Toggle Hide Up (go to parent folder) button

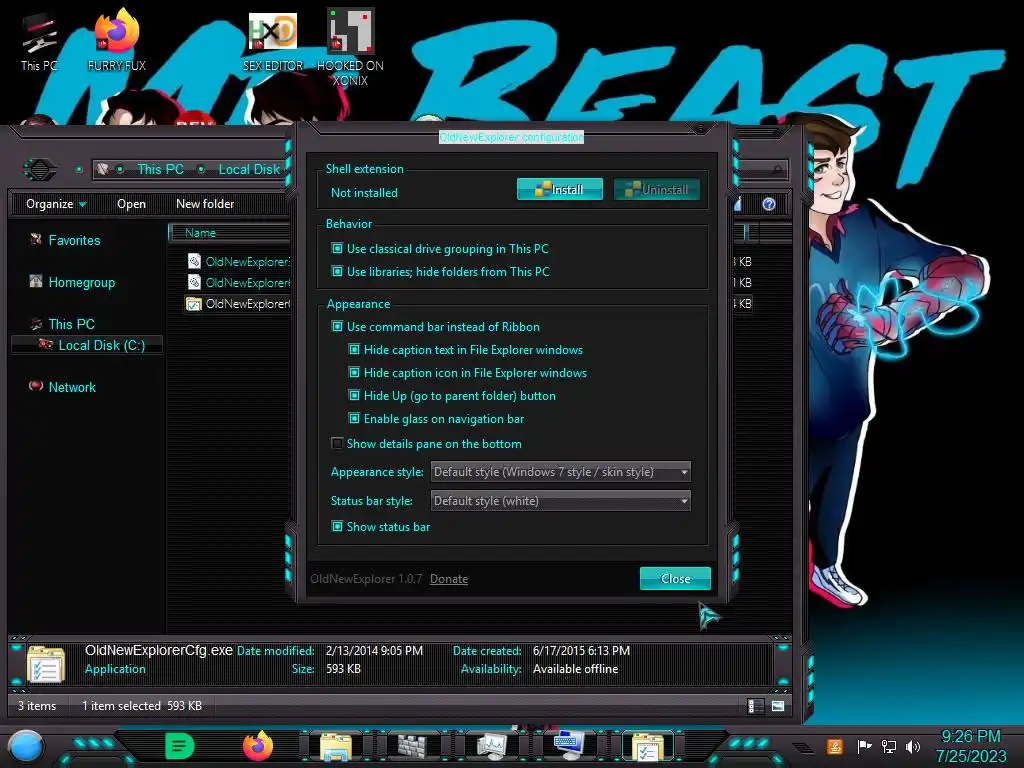354,396
